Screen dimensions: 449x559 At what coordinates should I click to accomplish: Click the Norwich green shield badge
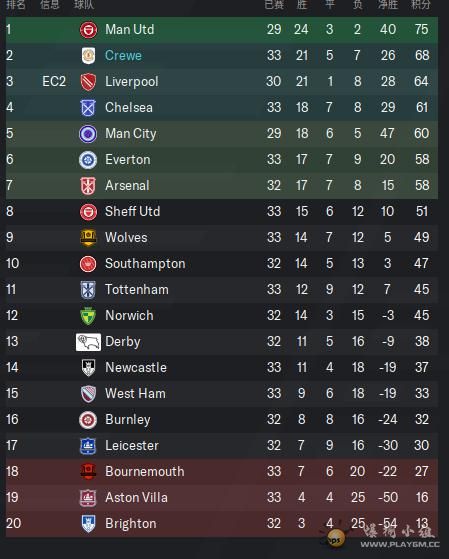tap(88, 316)
